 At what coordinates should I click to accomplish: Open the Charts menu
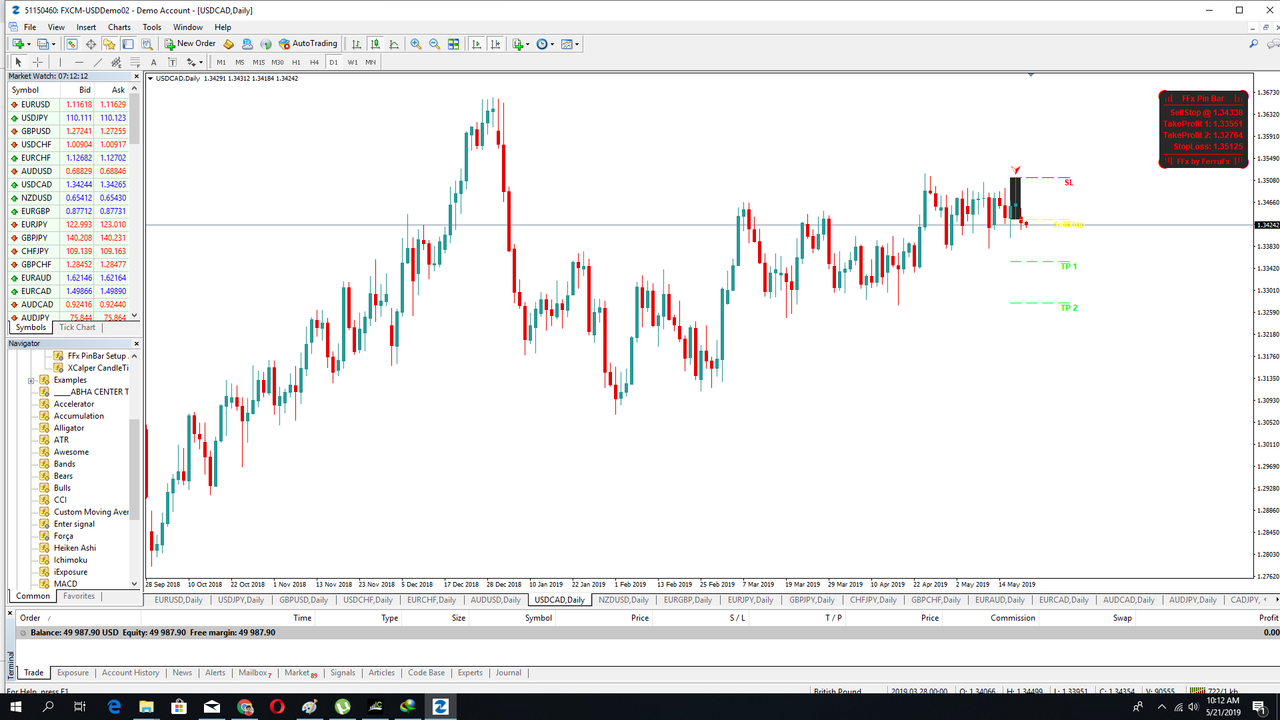119,27
